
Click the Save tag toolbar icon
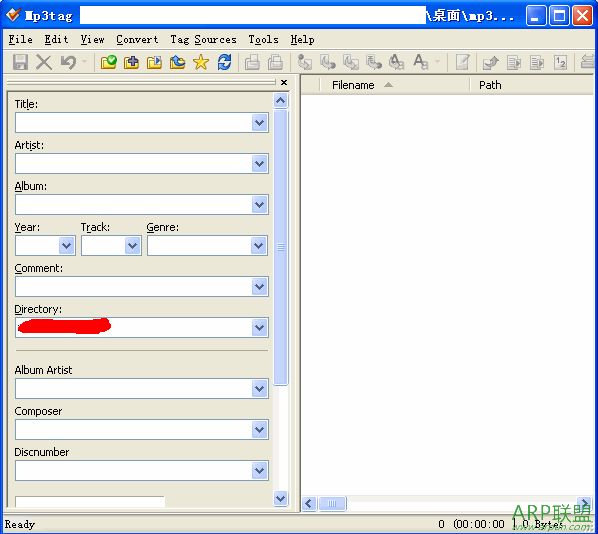[20, 62]
